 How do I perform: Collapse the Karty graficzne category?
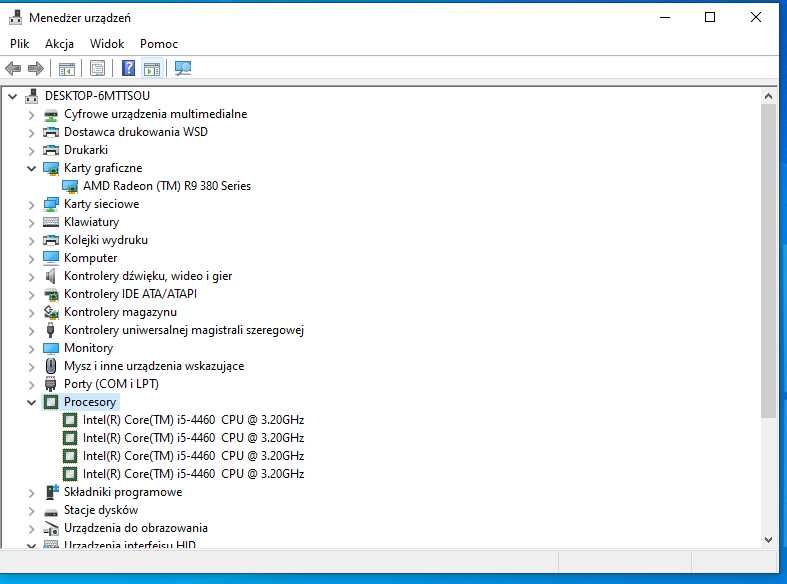32,168
